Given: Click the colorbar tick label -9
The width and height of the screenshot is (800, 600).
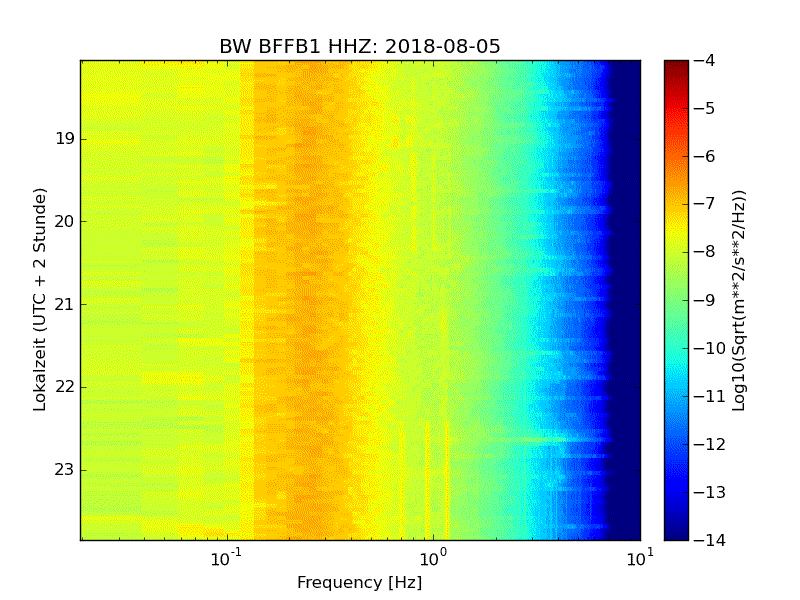Looking at the screenshot, I should [x=705, y=300].
